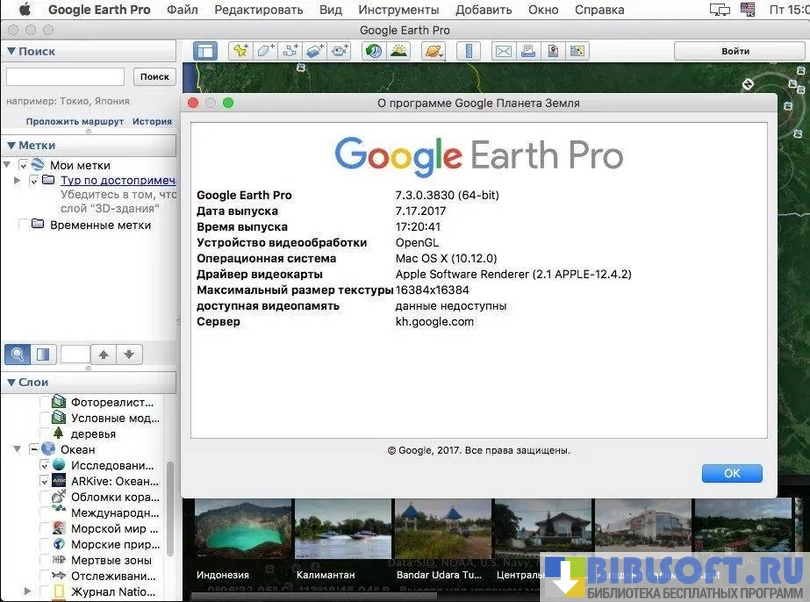Image resolution: width=810 pixels, height=602 pixels.
Task: Open the planet switcher icon
Action: click(432, 51)
